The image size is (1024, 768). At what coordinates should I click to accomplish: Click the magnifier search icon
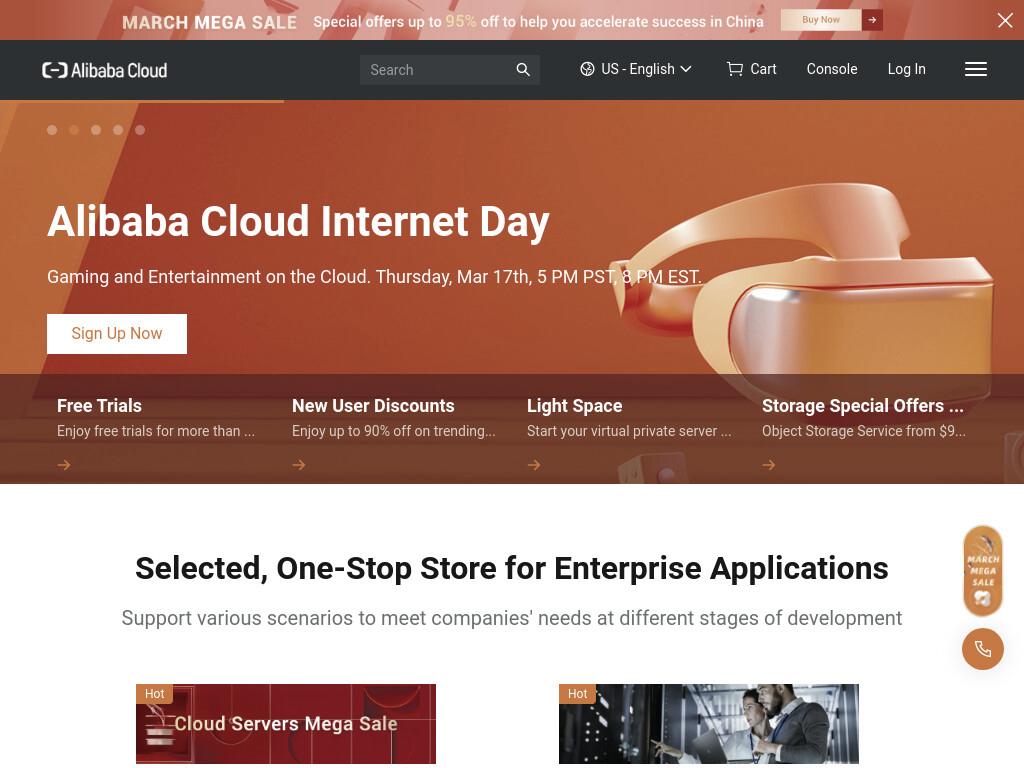click(x=523, y=69)
